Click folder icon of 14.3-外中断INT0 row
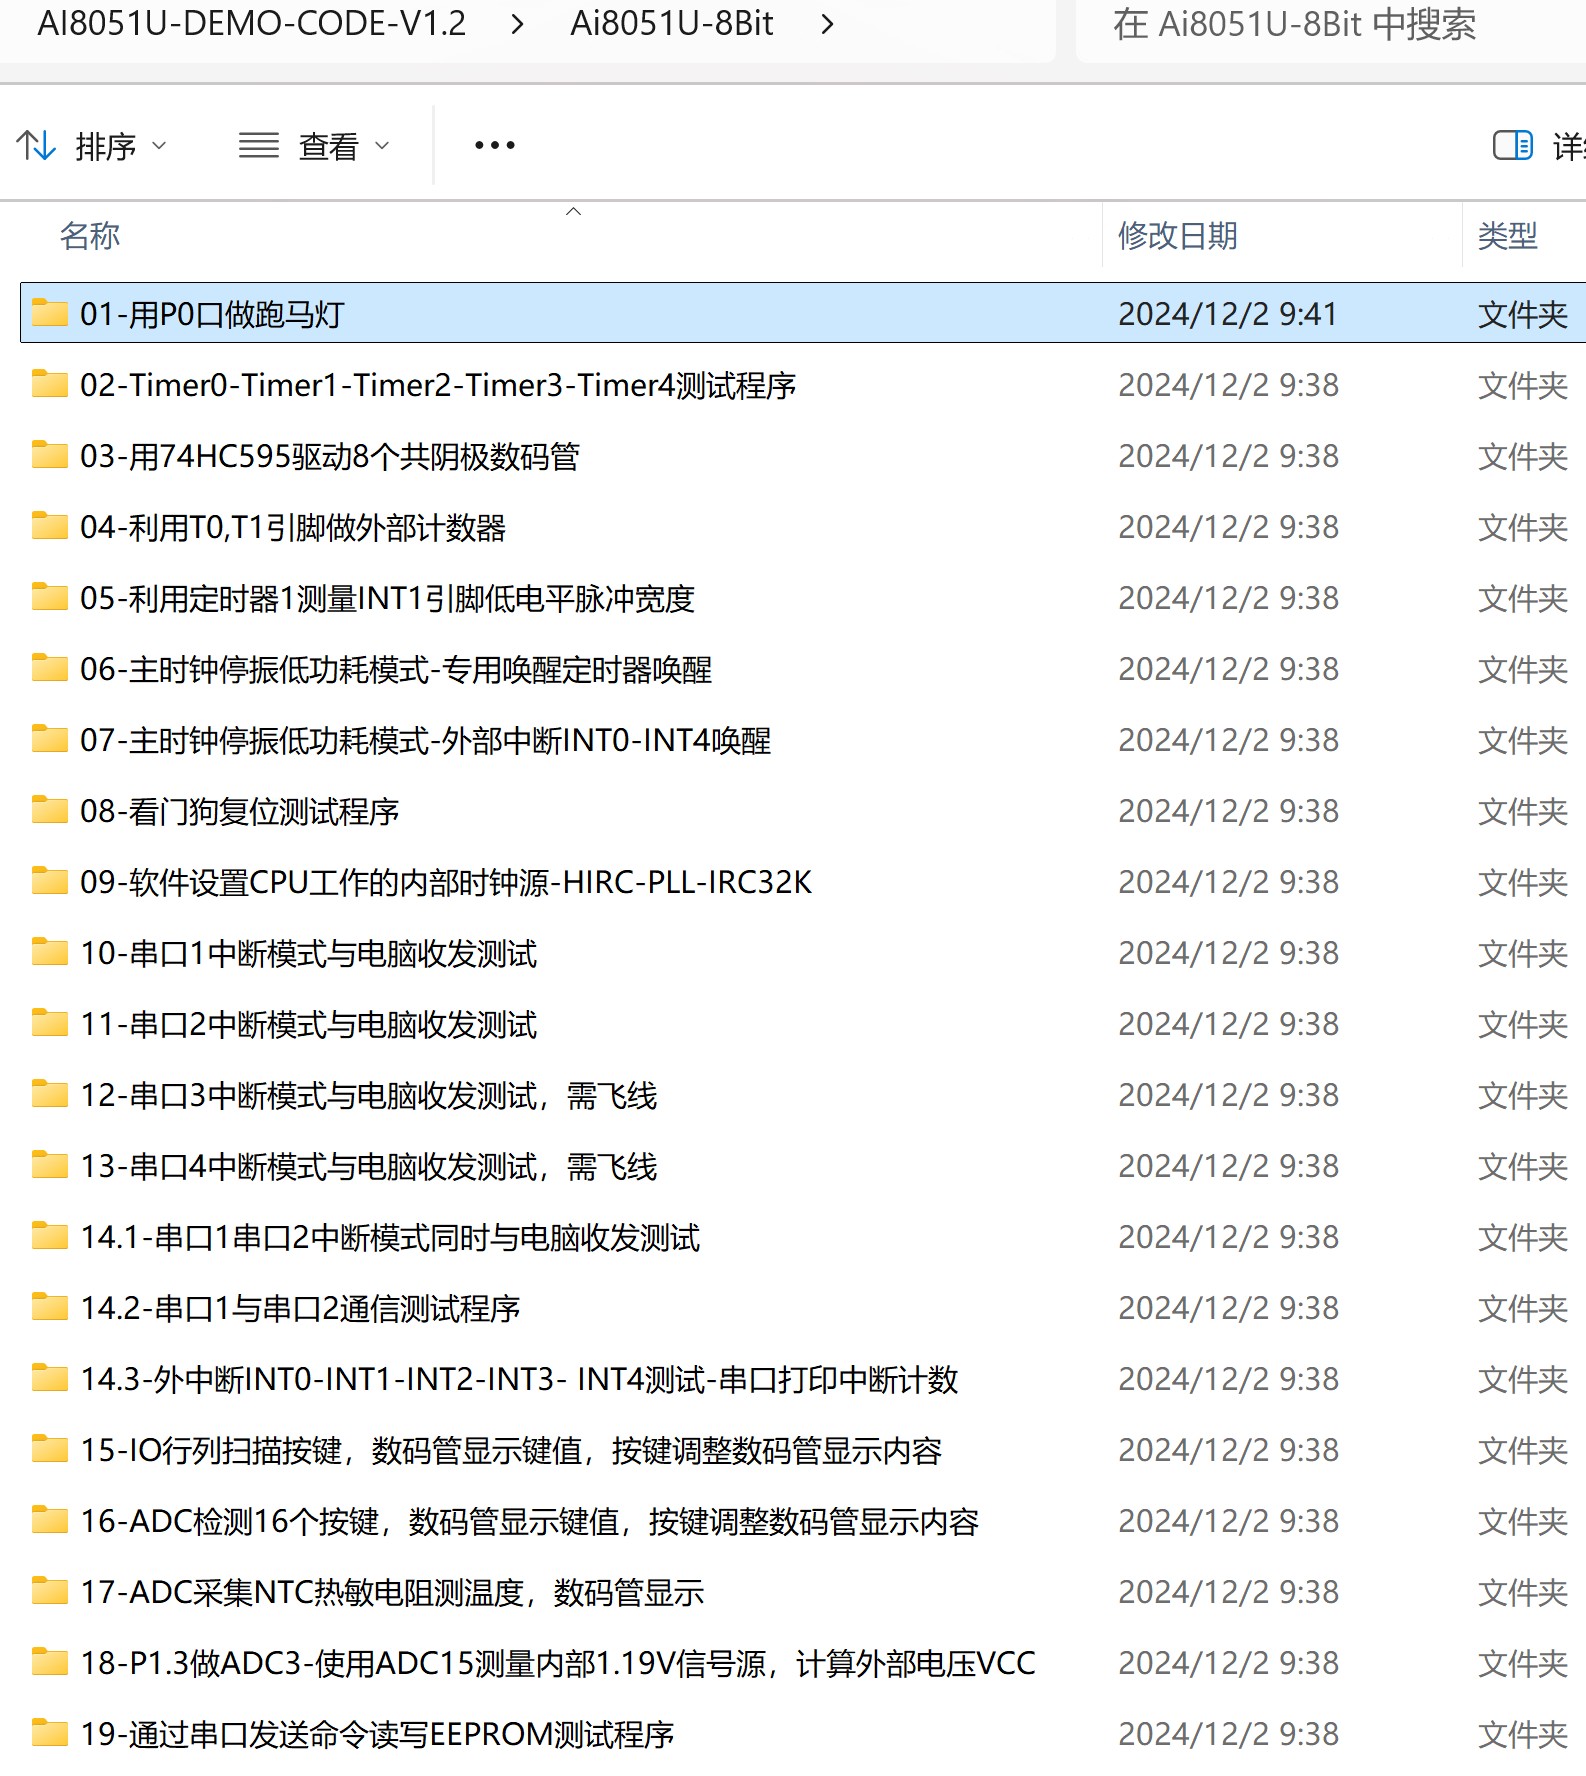 coord(49,1377)
